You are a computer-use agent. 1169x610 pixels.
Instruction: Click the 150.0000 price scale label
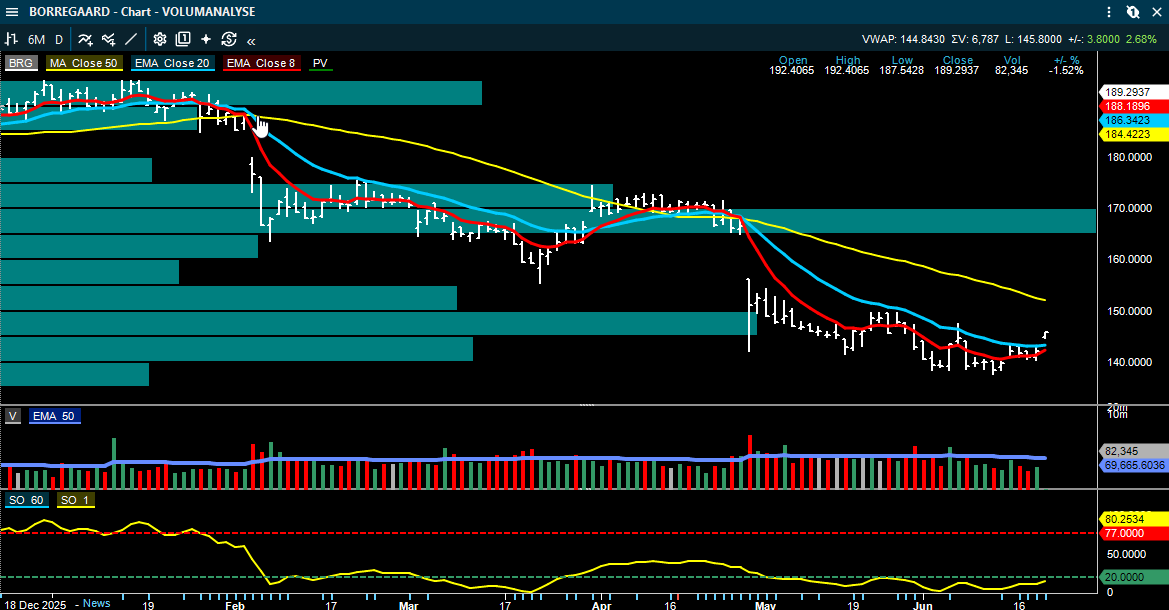click(1129, 311)
